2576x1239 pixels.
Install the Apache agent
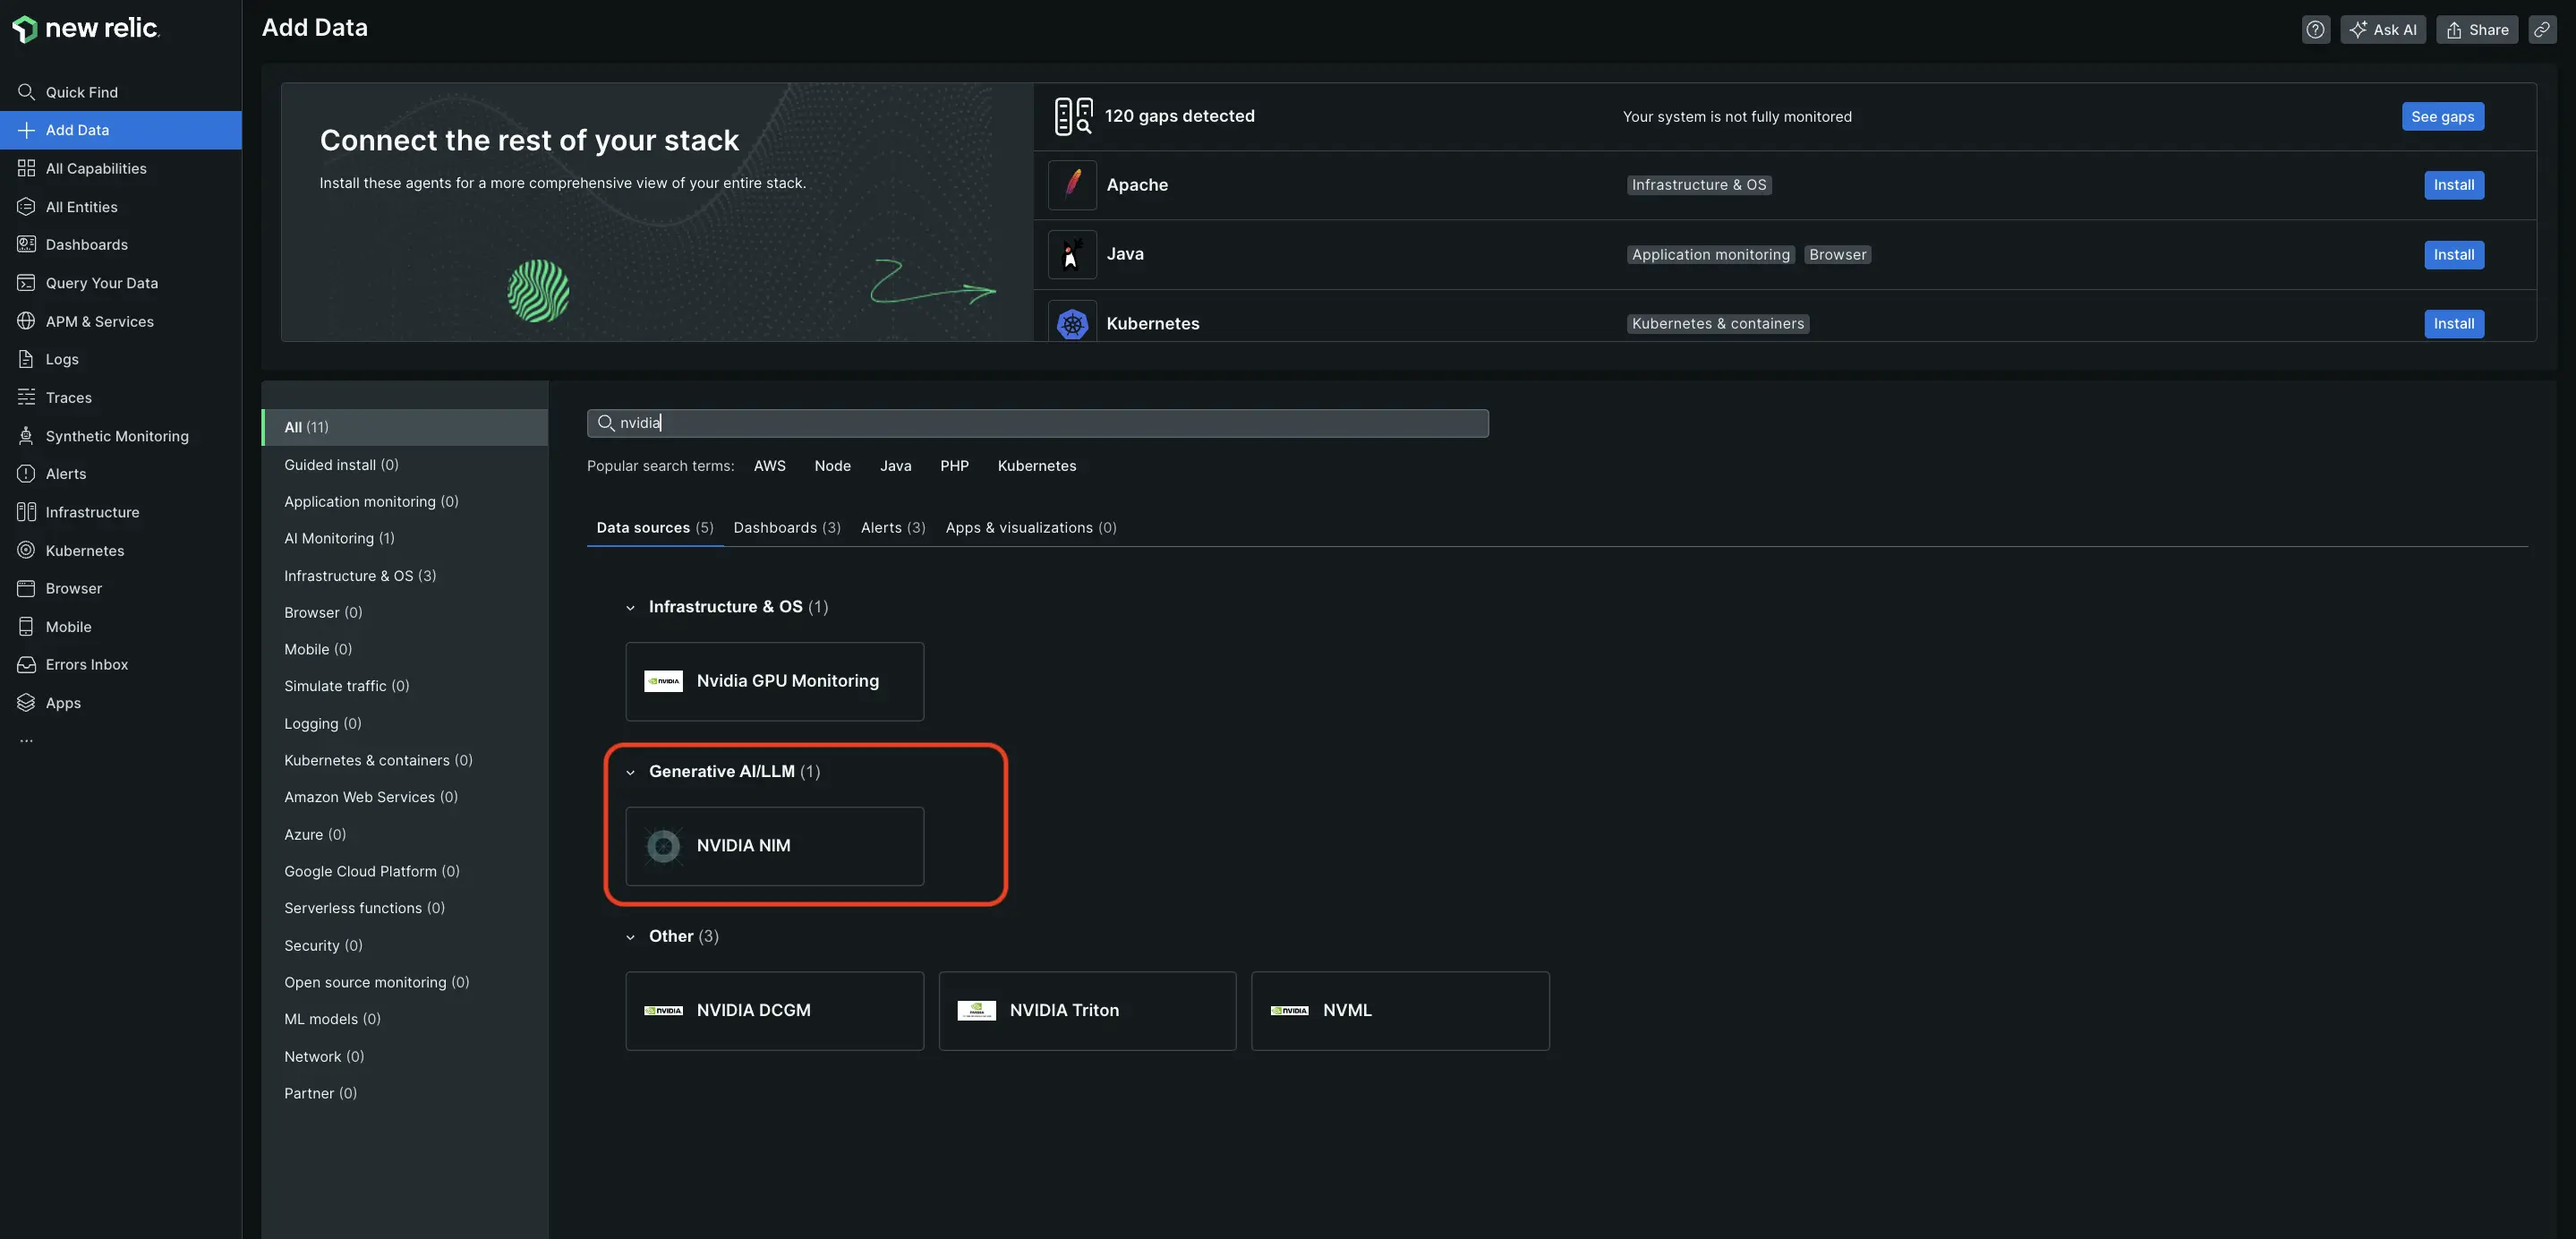click(2453, 185)
